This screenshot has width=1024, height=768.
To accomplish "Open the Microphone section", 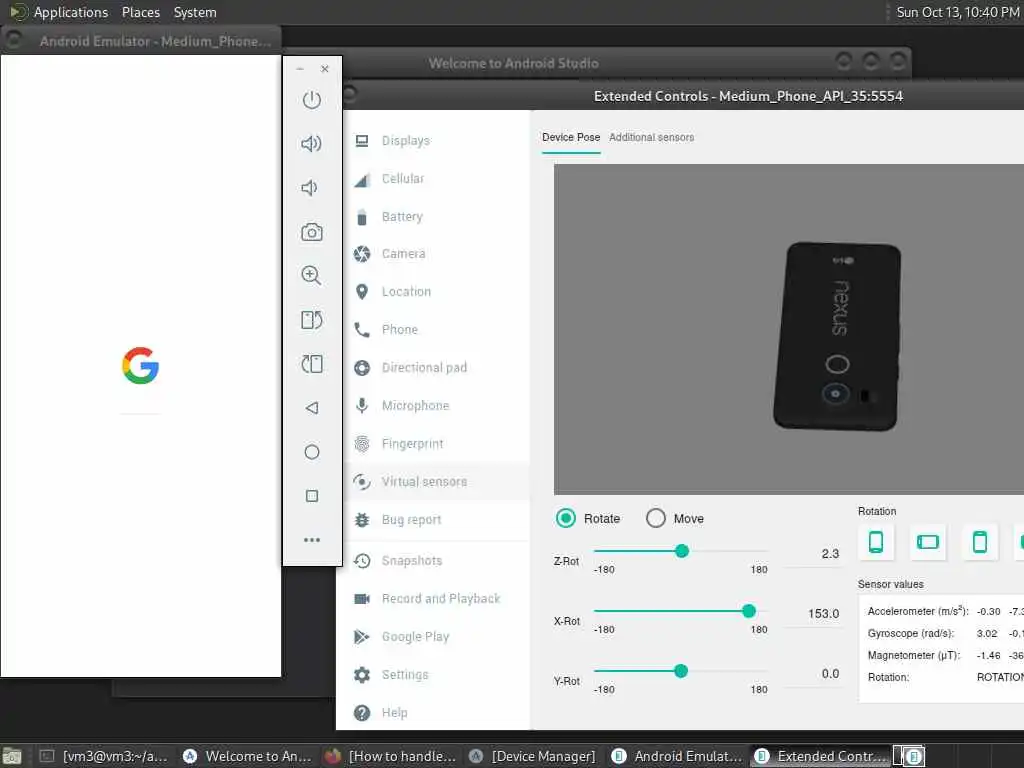I will tap(436, 406).
